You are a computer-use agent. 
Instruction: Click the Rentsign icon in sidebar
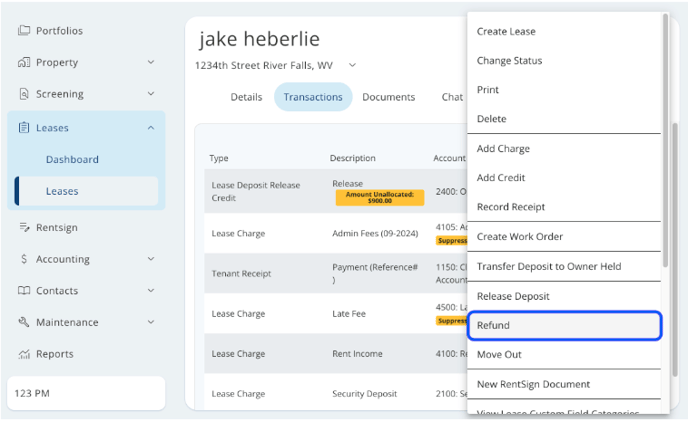pyautogui.click(x=24, y=228)
